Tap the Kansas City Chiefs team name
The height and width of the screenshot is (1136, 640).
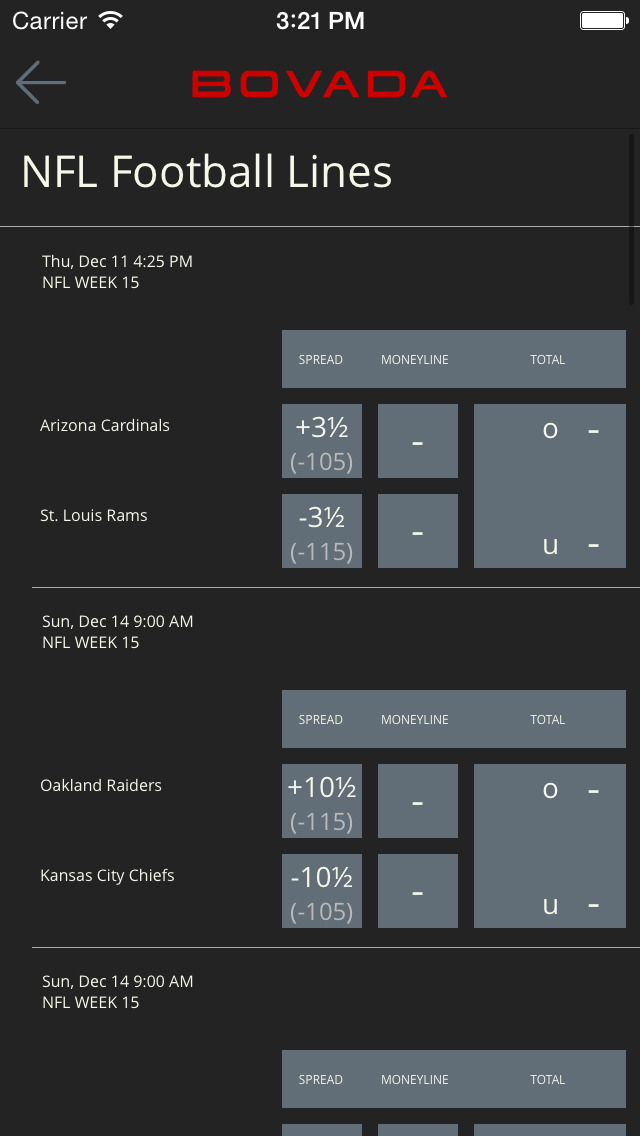(107, 876)
